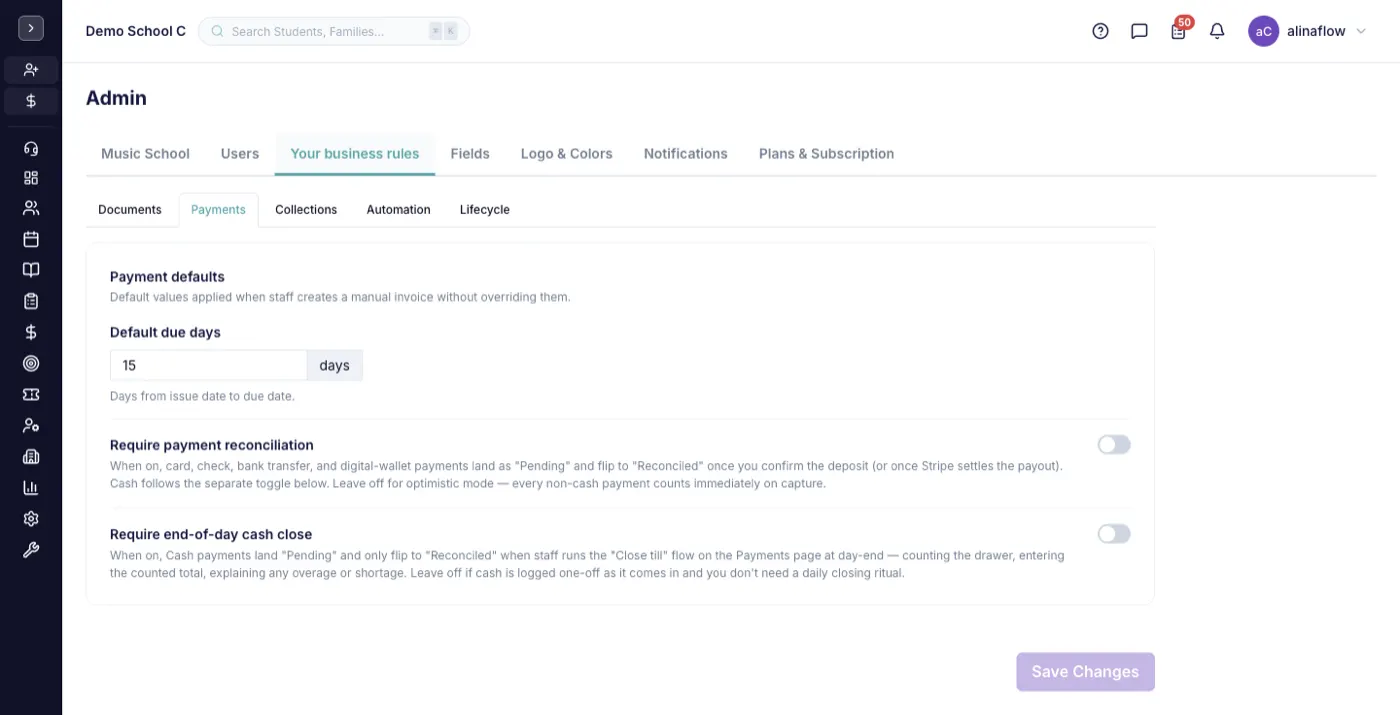Switch to the Music School tab
Viewport: 1400px width, 715px height.
145,154
